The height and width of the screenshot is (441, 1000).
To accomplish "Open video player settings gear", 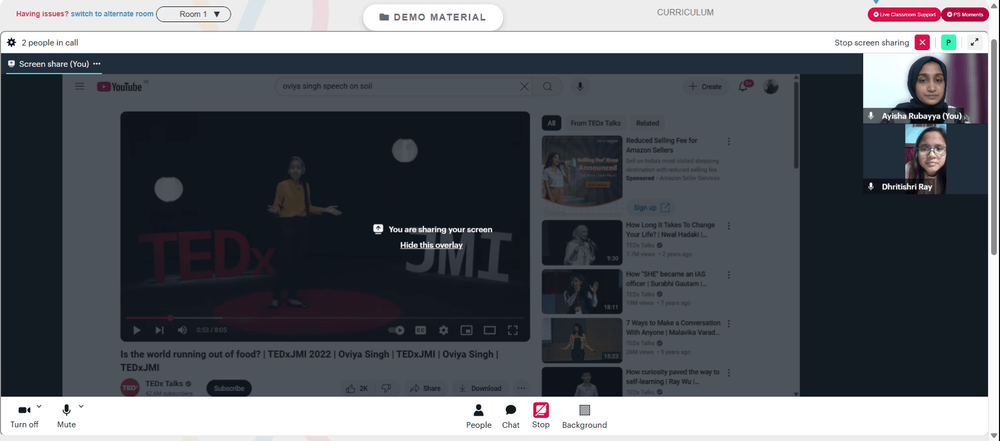I will click(x=443, y=330).
